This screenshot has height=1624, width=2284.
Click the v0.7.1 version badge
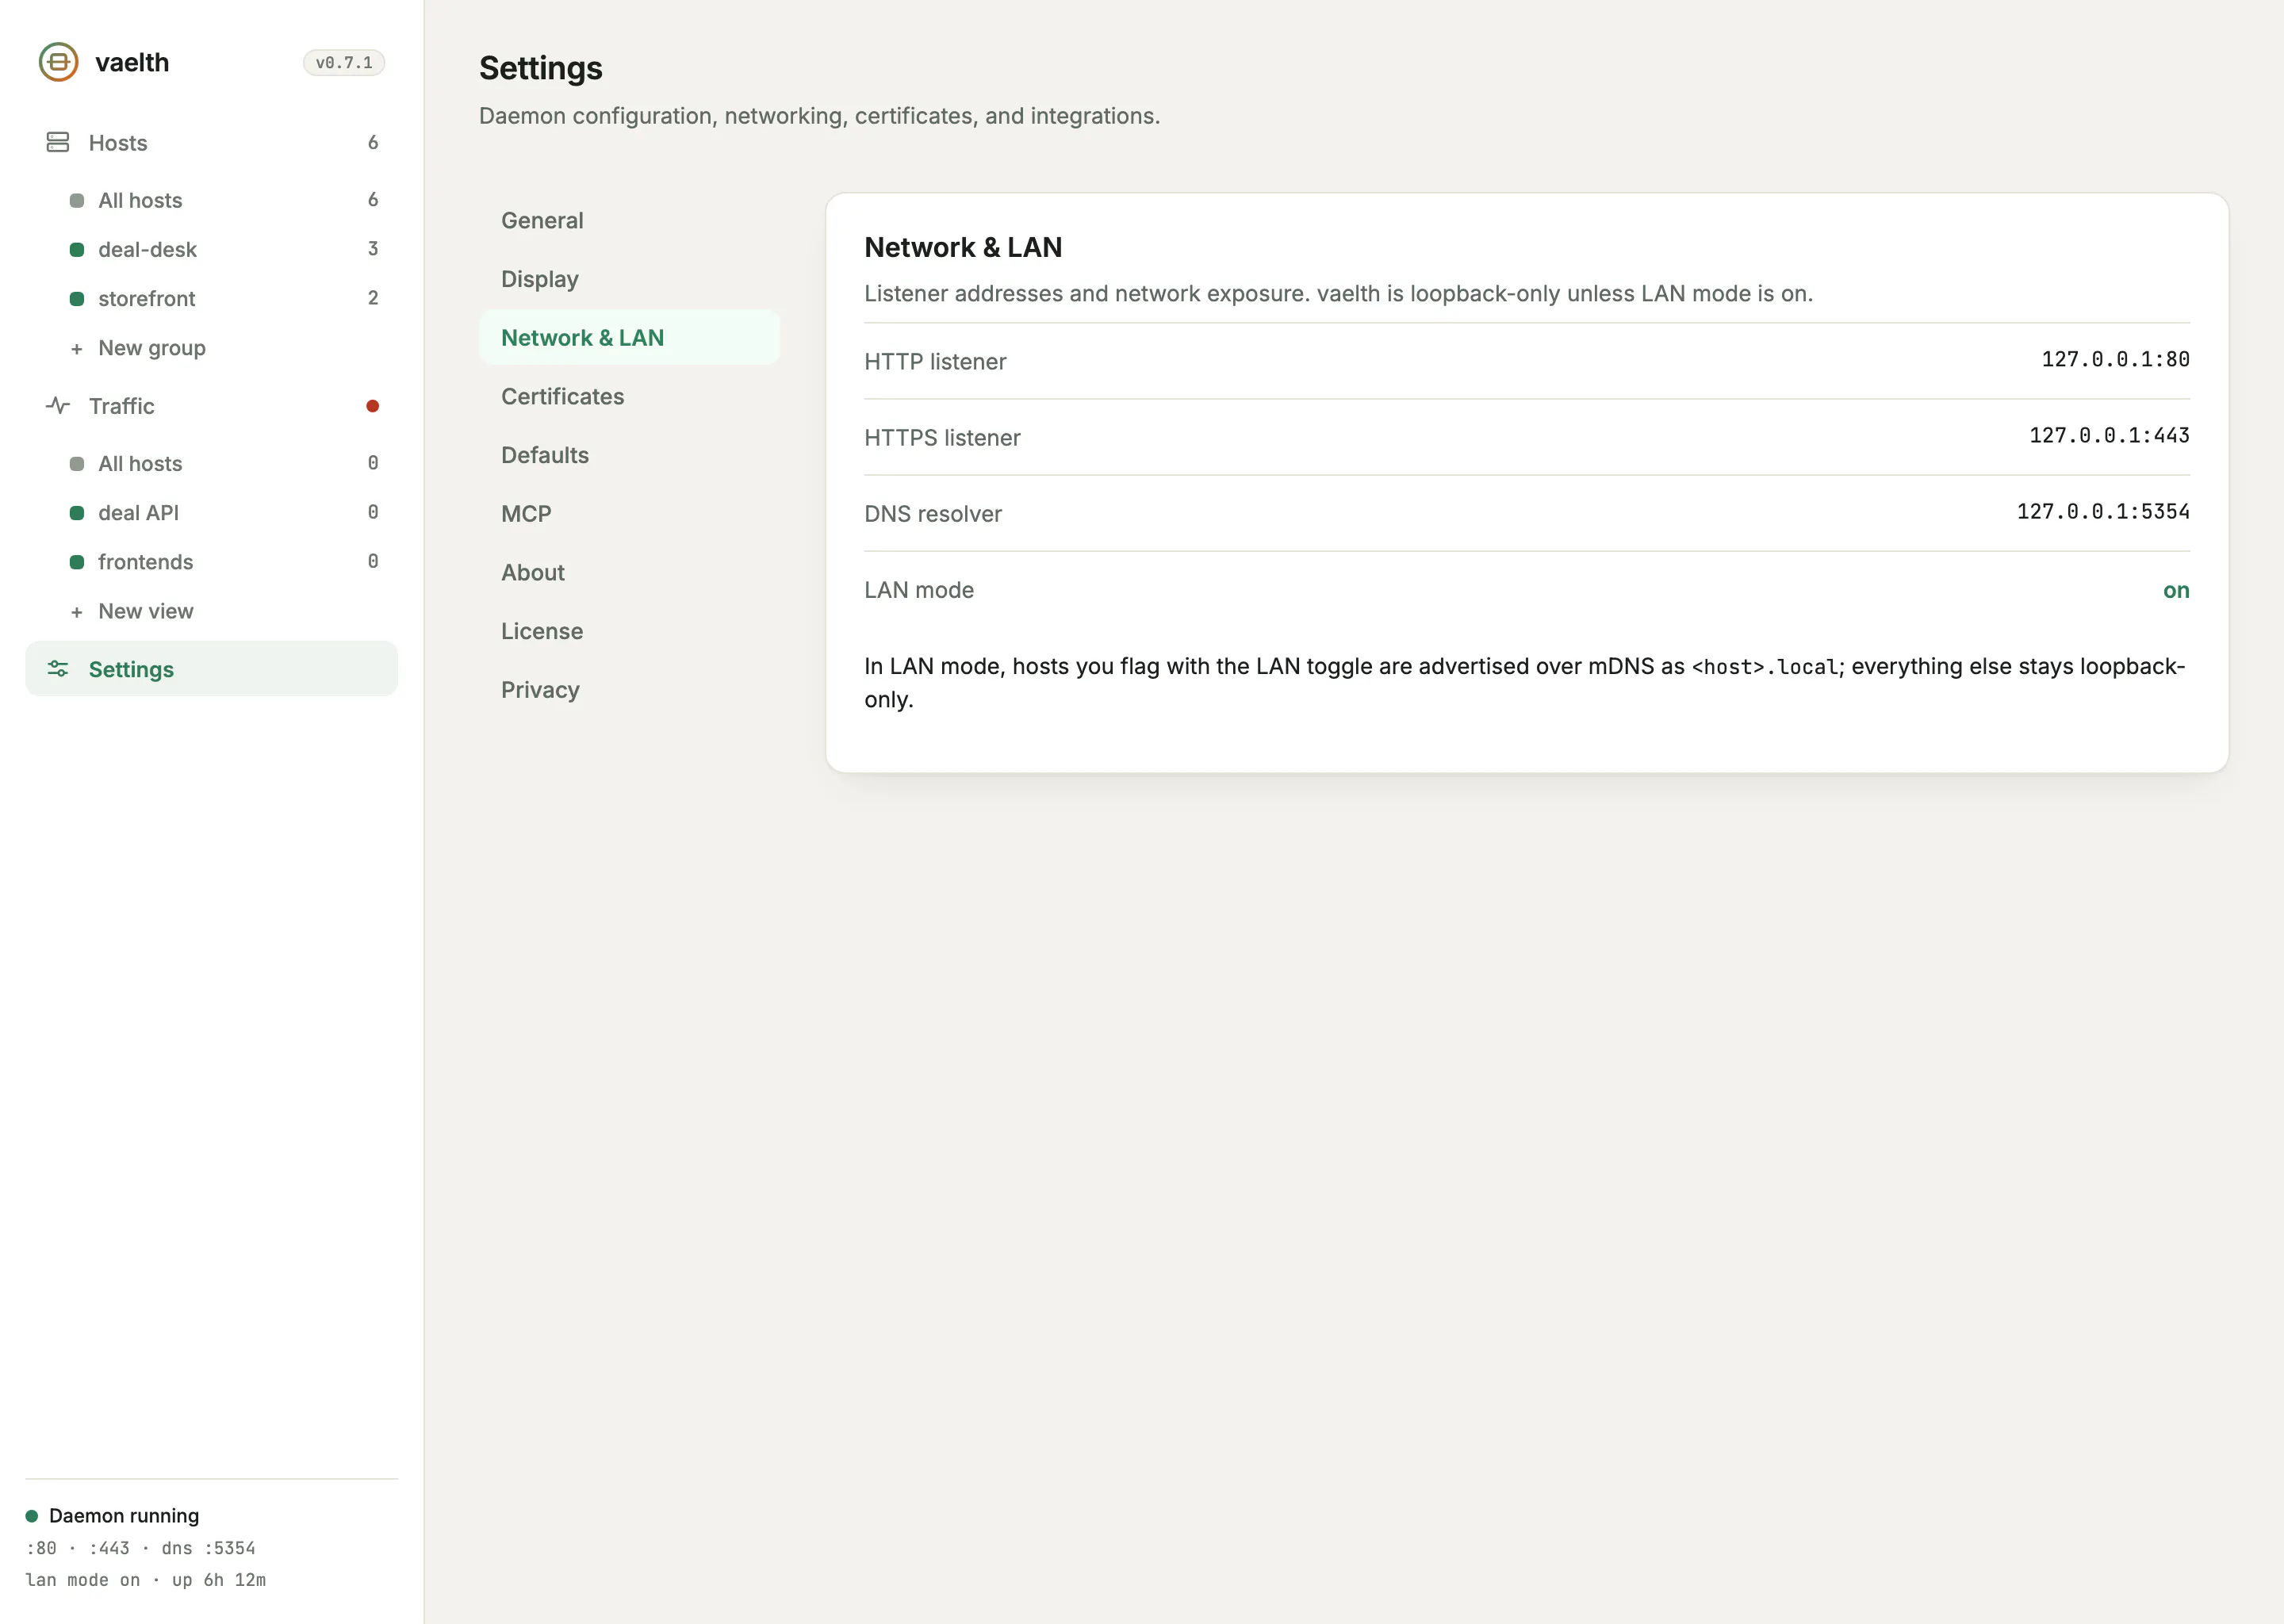[344, 62]
